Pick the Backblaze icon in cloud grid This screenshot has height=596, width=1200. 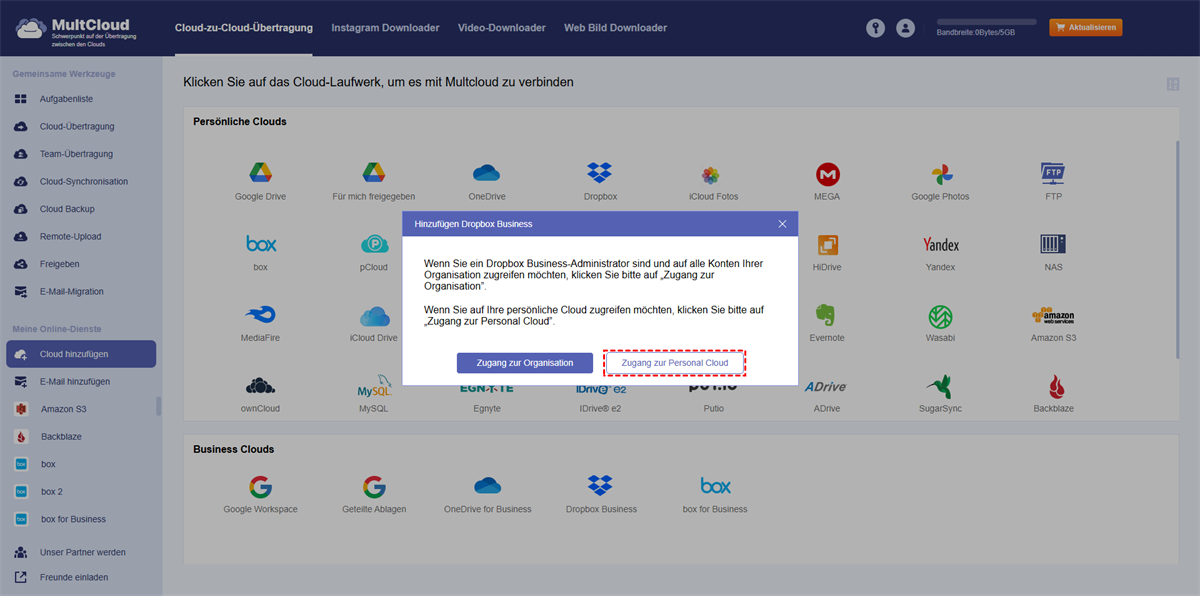click(x=1053, y=387)
